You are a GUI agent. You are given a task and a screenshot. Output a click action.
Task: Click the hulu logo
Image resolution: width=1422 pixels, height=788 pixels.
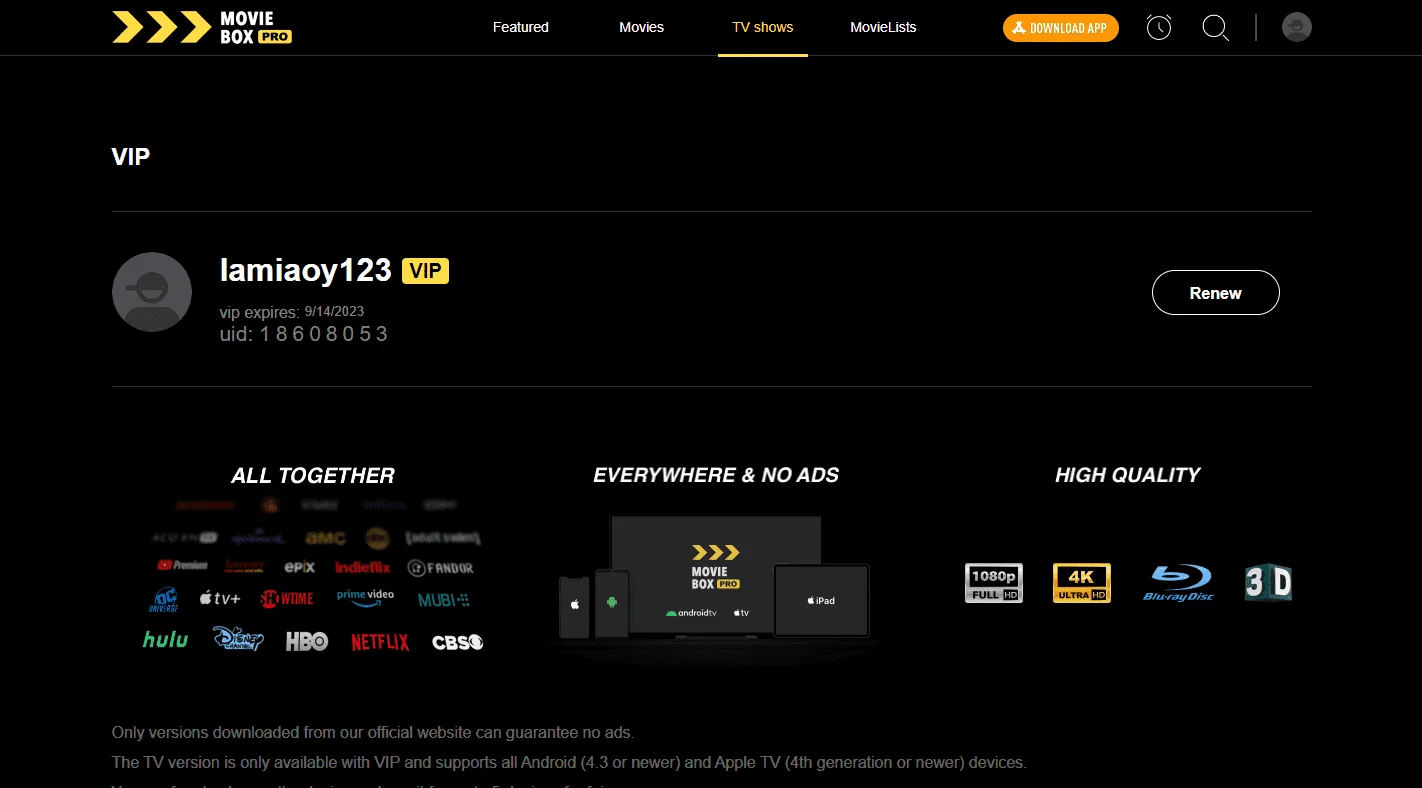[x=165, y=640]
